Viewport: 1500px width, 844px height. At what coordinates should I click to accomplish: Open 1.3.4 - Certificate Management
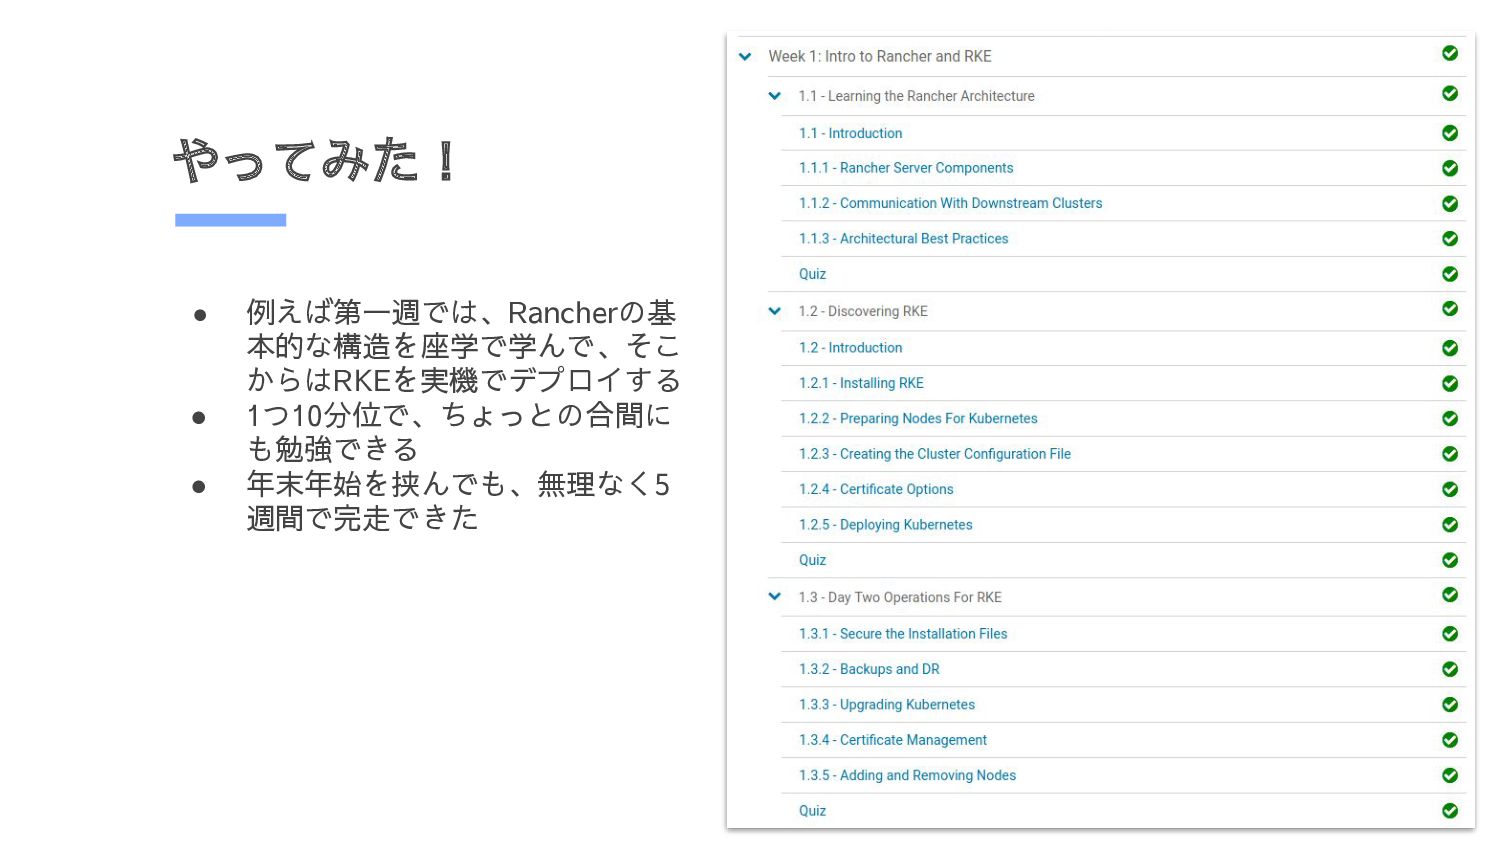click(x=892, y=740)
